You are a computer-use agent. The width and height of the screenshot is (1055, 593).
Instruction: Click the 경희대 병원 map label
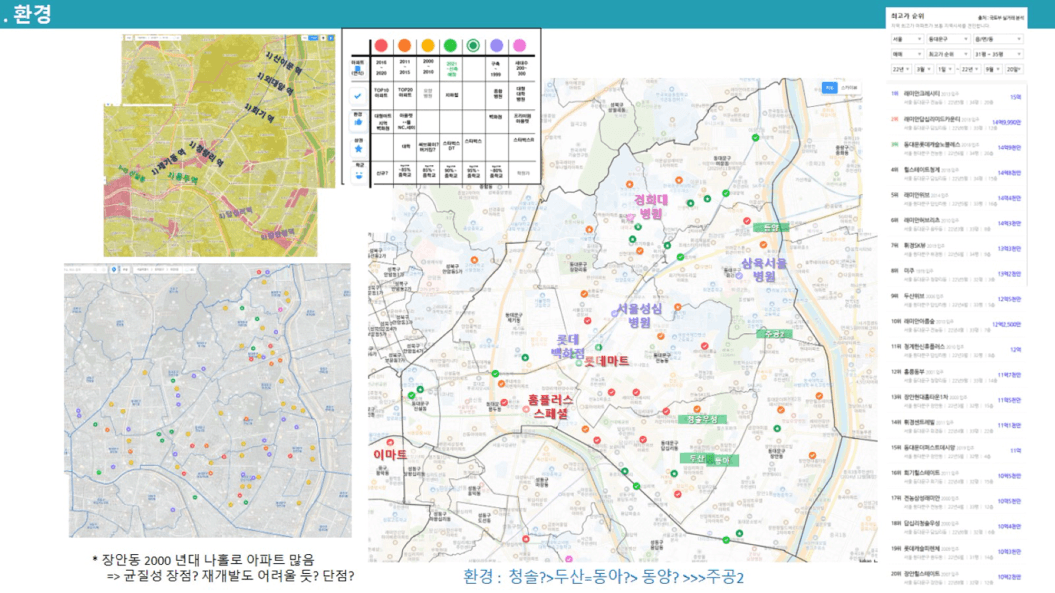pyautogui.click(x=651, y=207)
